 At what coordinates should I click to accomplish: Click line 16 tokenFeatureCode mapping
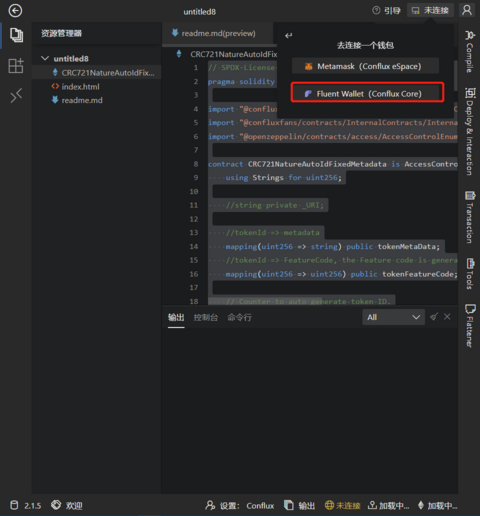point(341,274)
